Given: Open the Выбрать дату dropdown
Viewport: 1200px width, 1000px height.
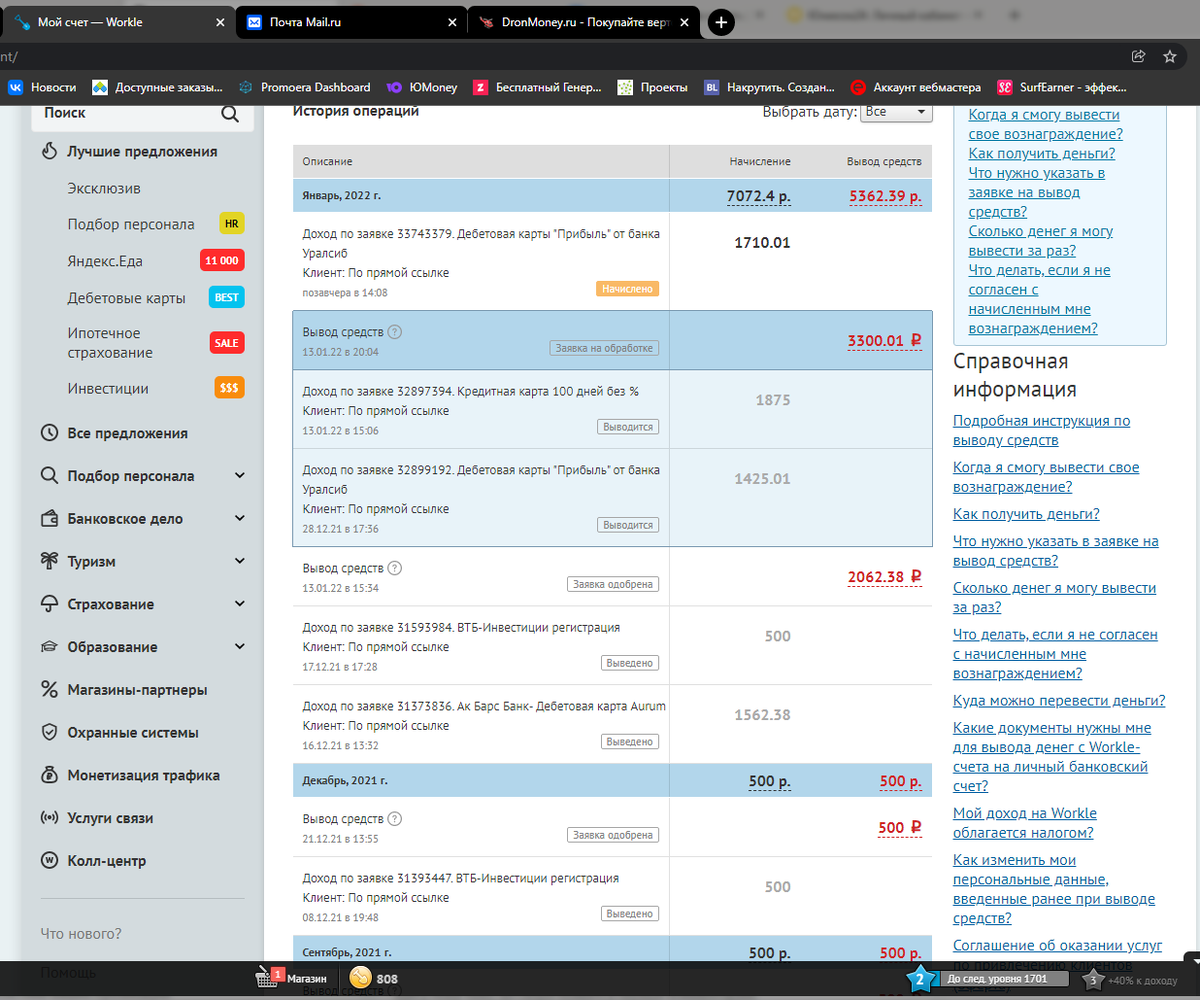Looking at the screenshot, I should click(896, 112).
